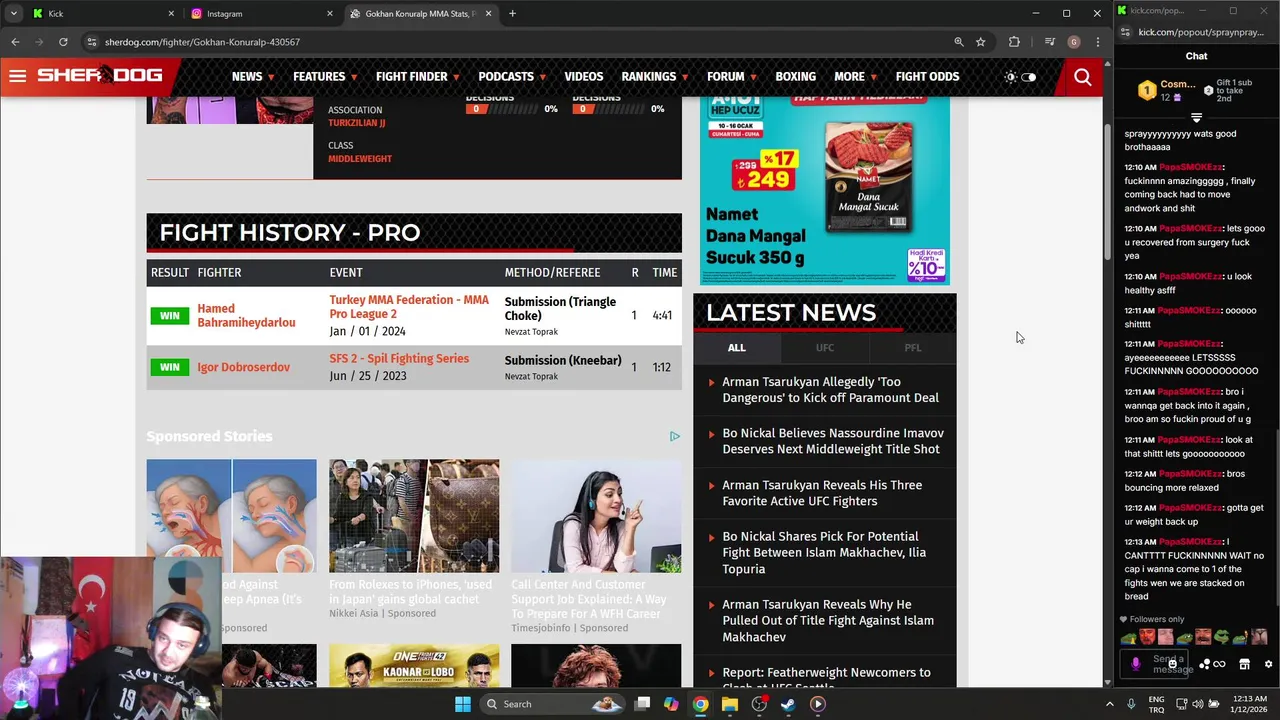Expand the FIGHT FINDER dropdown
Screen dimensions: 1280x720
(x=417, y=77)
